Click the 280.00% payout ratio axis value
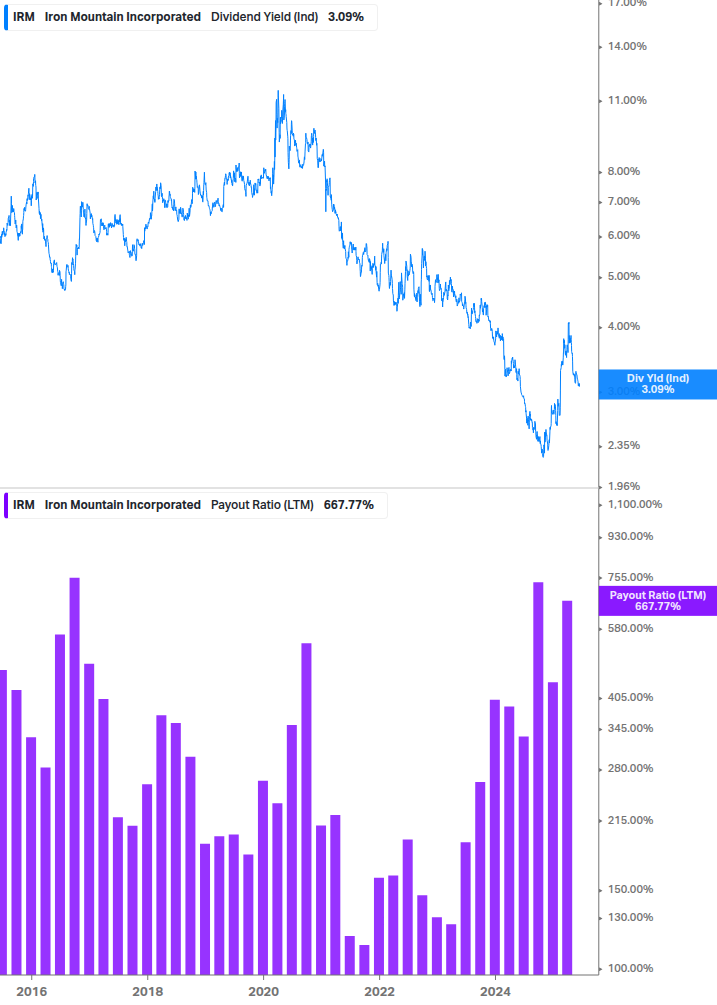The height and width of the screenshot is (1005, 717). [x=630, y=768]
